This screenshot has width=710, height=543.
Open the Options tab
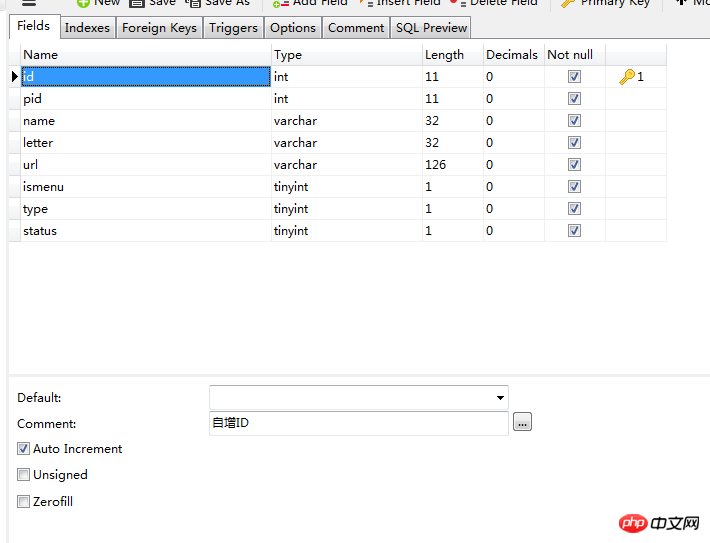(x=293, y=28)
